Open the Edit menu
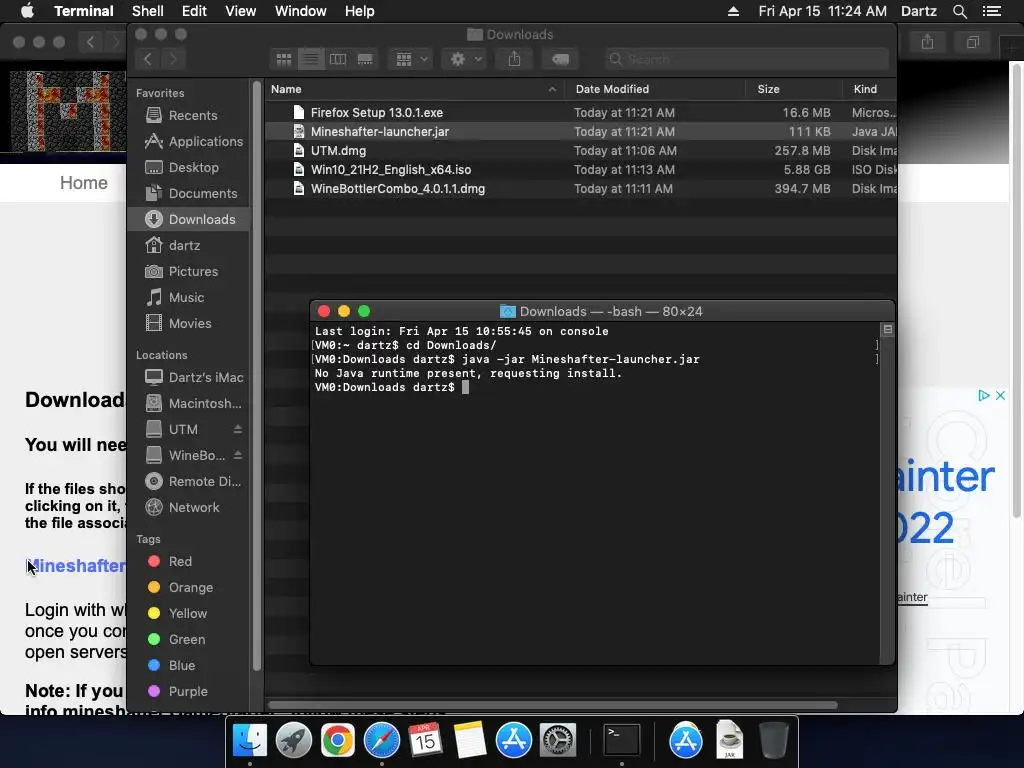The height and width of the screenshot is (768, 1024). point(194,11)
